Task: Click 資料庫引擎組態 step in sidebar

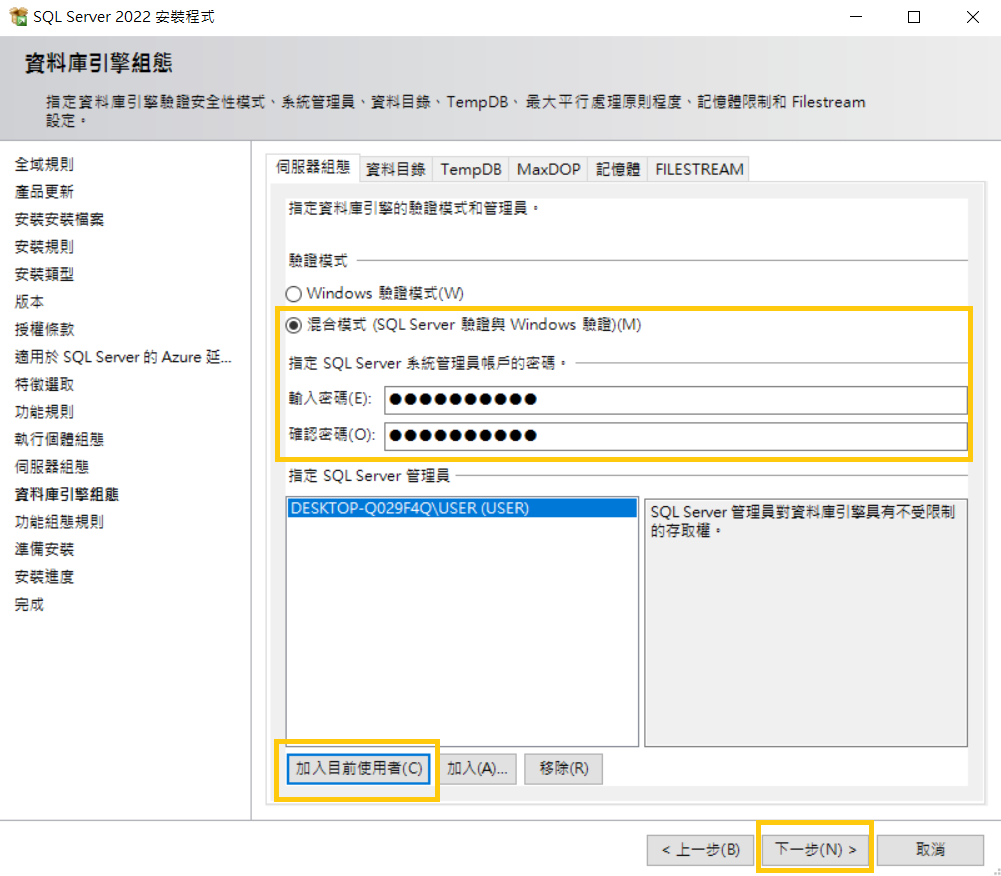Action: point(67,494)
